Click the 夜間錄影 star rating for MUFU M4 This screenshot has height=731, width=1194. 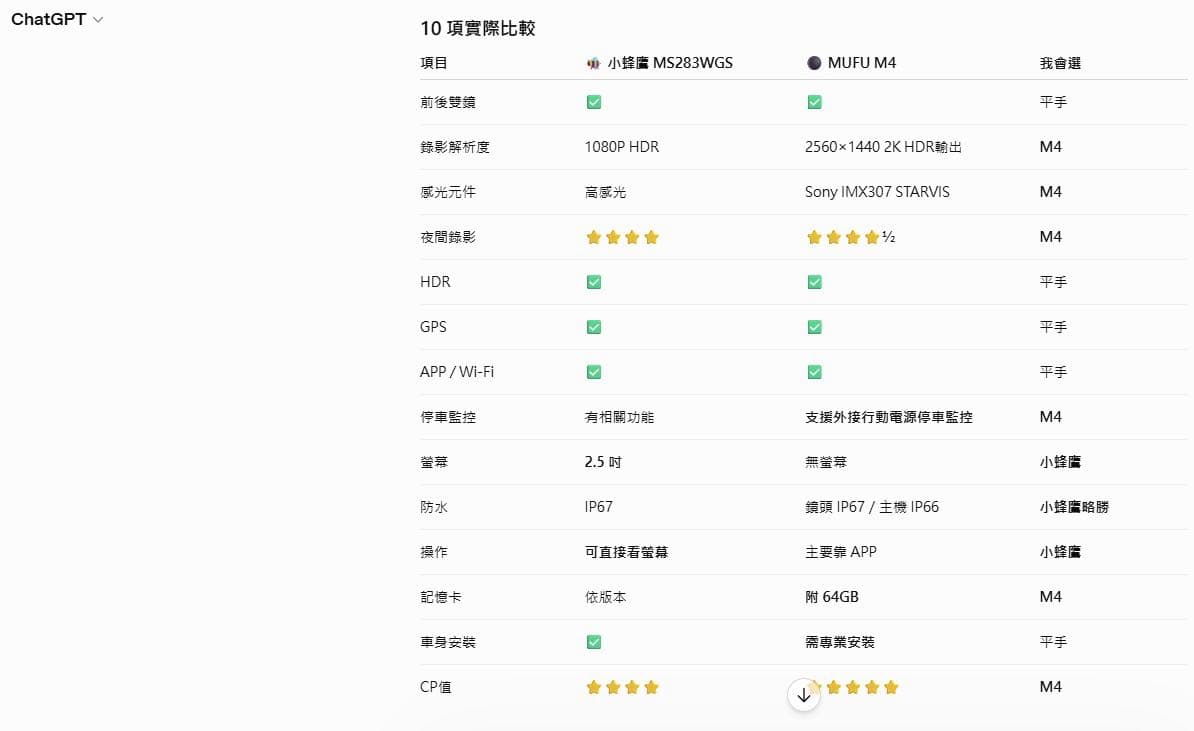tap(851, 238)
